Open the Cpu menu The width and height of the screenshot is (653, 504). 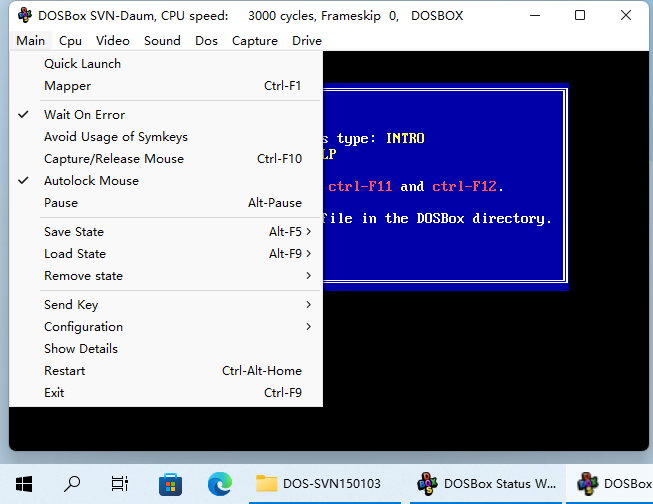[70, 41]
